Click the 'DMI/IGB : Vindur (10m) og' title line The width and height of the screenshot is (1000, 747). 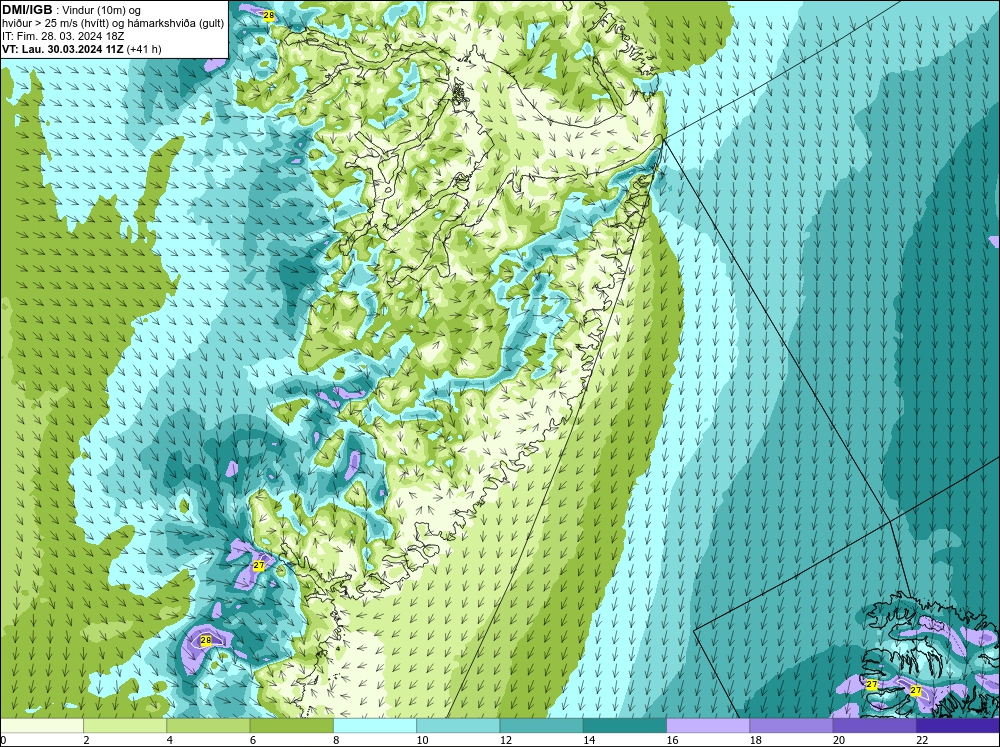click(72, 10)
